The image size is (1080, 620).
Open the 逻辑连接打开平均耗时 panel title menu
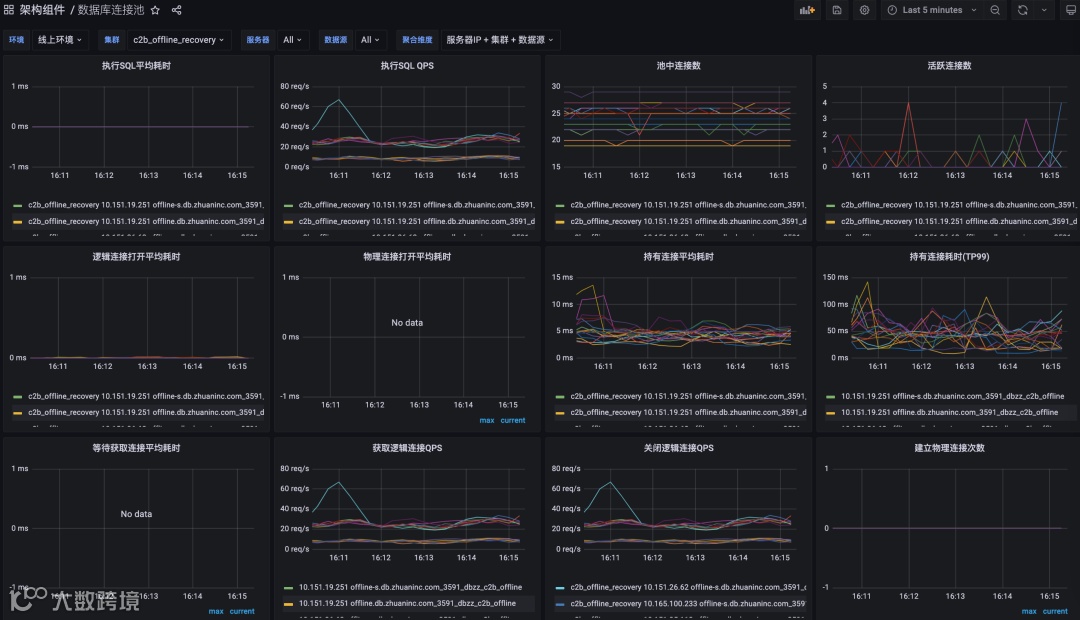coord(136,256)
